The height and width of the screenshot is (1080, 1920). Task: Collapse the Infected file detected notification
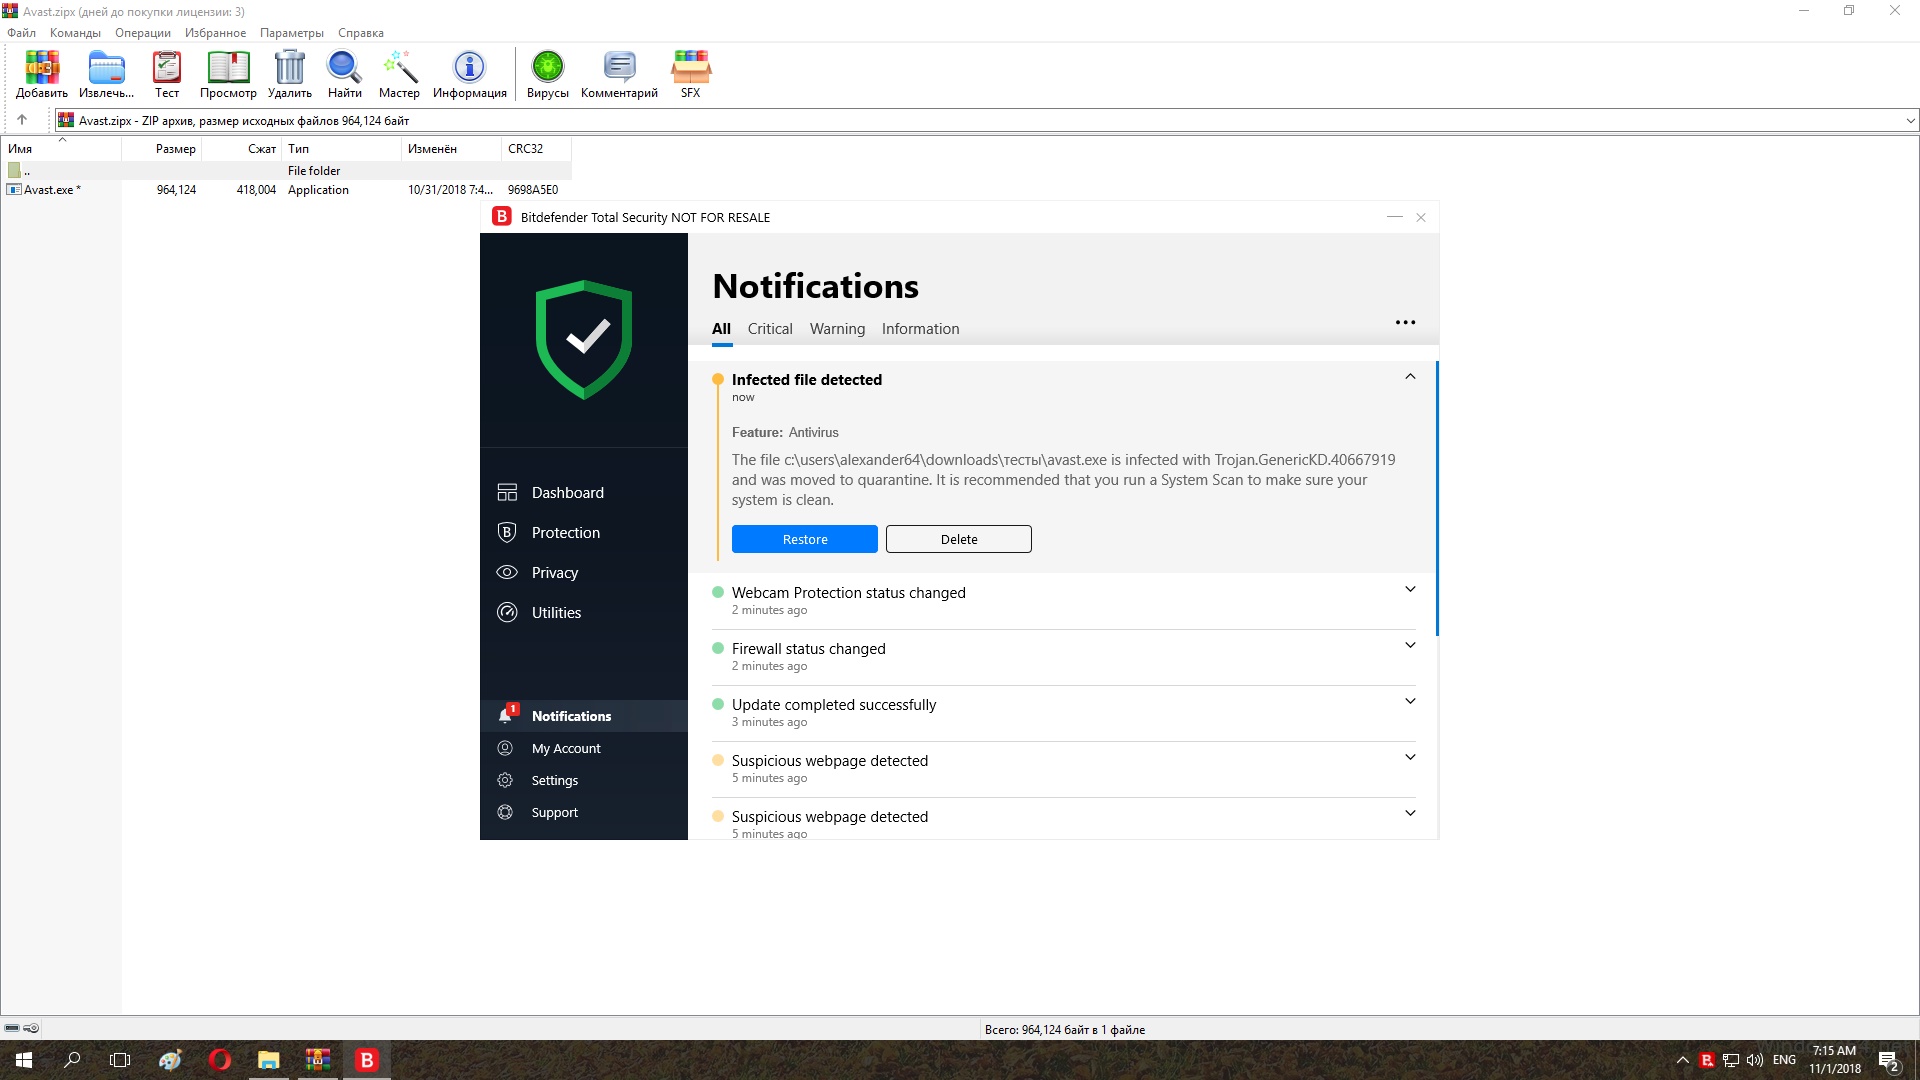tap(1410, 377)
